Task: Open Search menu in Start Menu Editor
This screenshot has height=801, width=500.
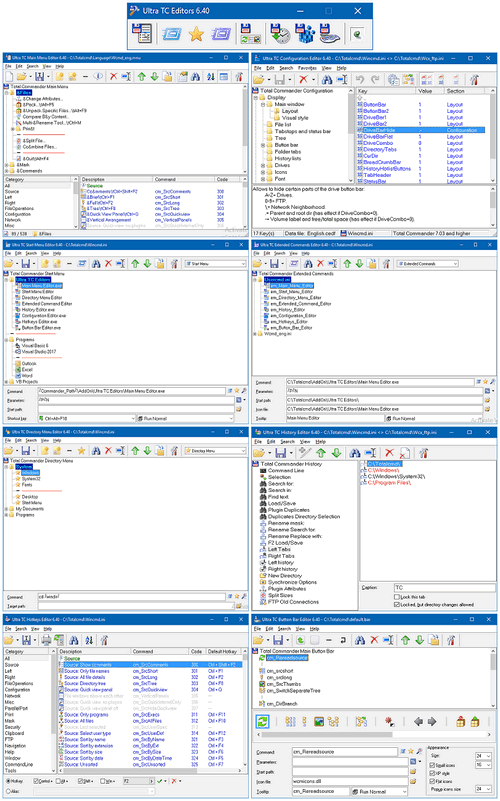Action: click(x=32, y=253)
